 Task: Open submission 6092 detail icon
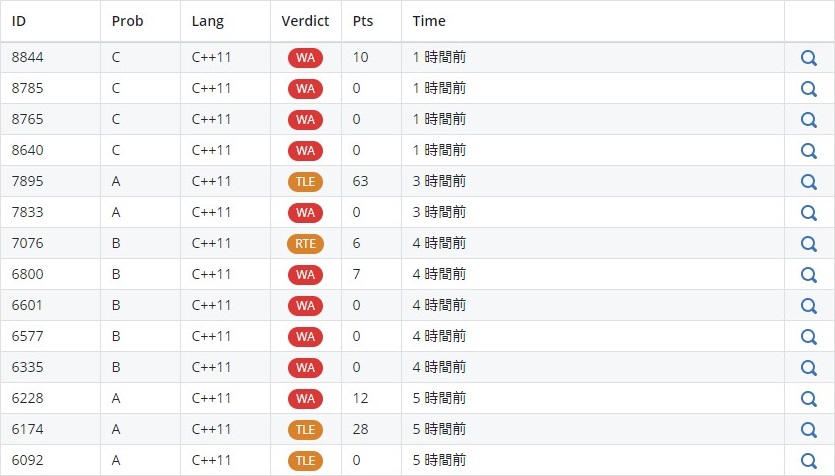(809, 461)
